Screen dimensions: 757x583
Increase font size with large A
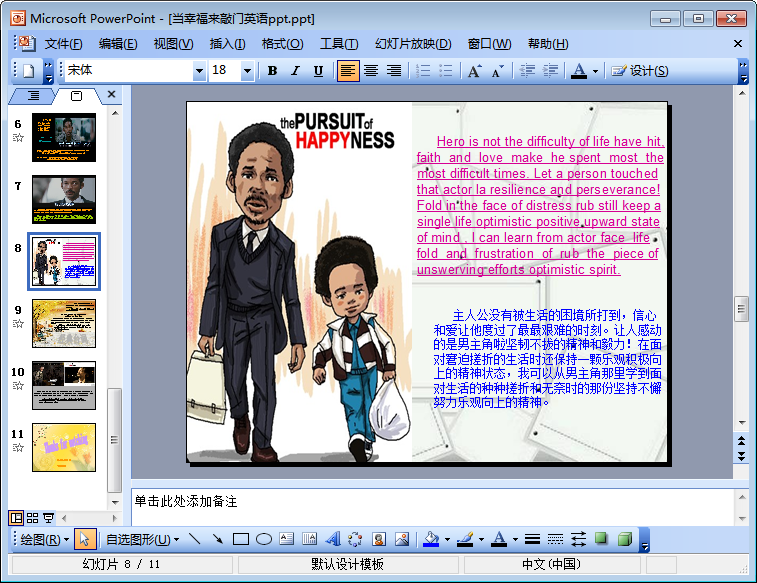coord(474,71)
